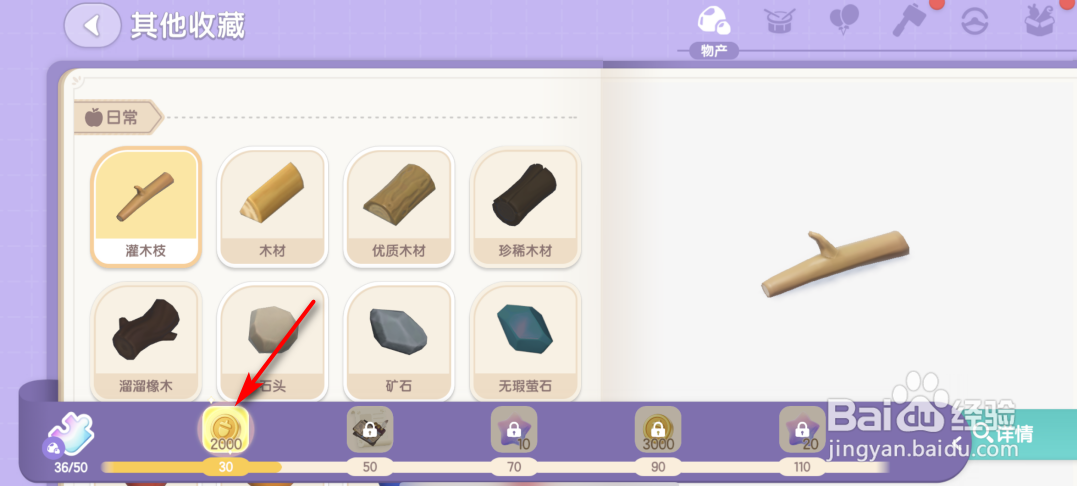The width and height of the screenshot is (1077, 486).
Task: Select the 溜溜橡木 item card
Action: pos(146,341)
